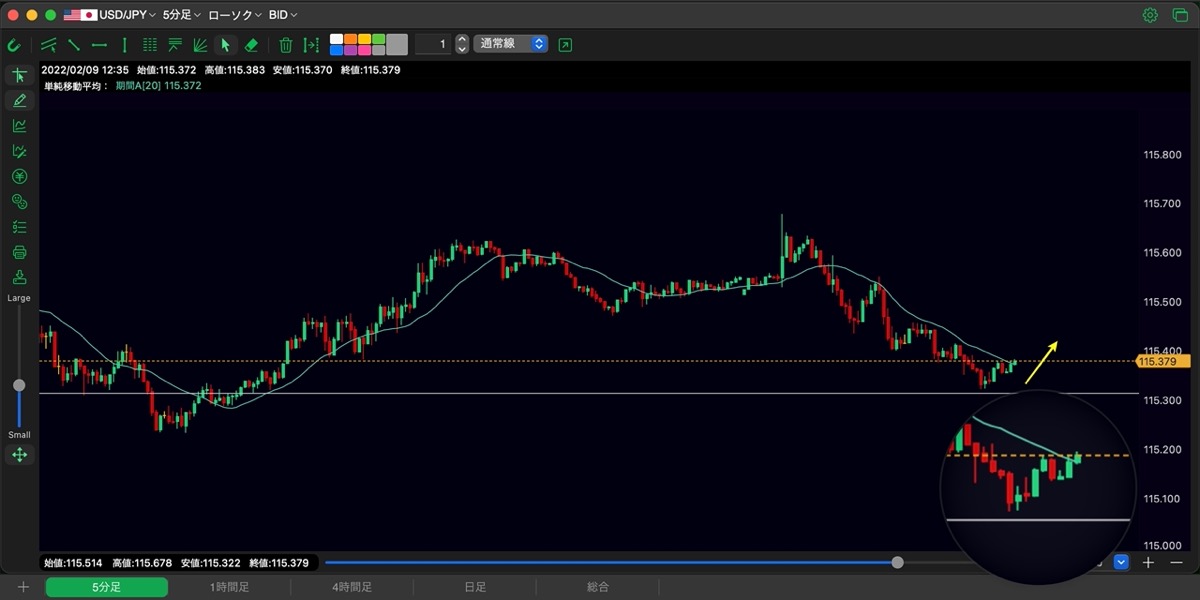Switch to the 1時間足 tab
The image size is (1200, 600).
(x=229, y=588)
